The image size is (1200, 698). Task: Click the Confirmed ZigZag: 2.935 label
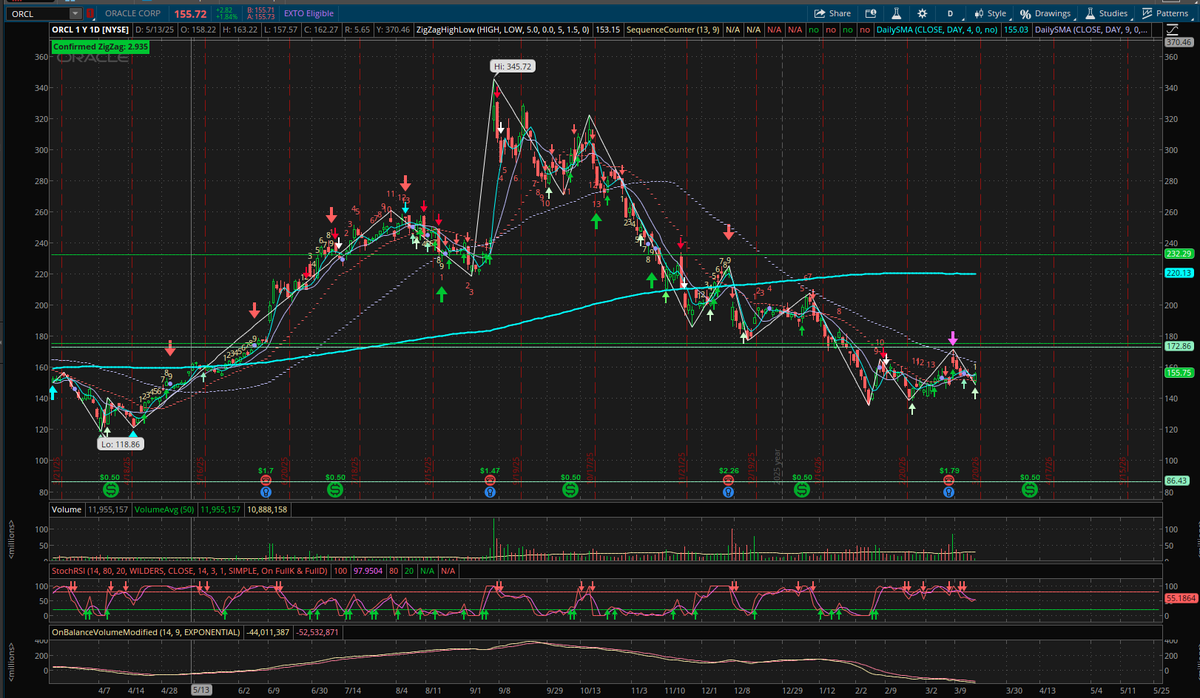pos(101,46)
